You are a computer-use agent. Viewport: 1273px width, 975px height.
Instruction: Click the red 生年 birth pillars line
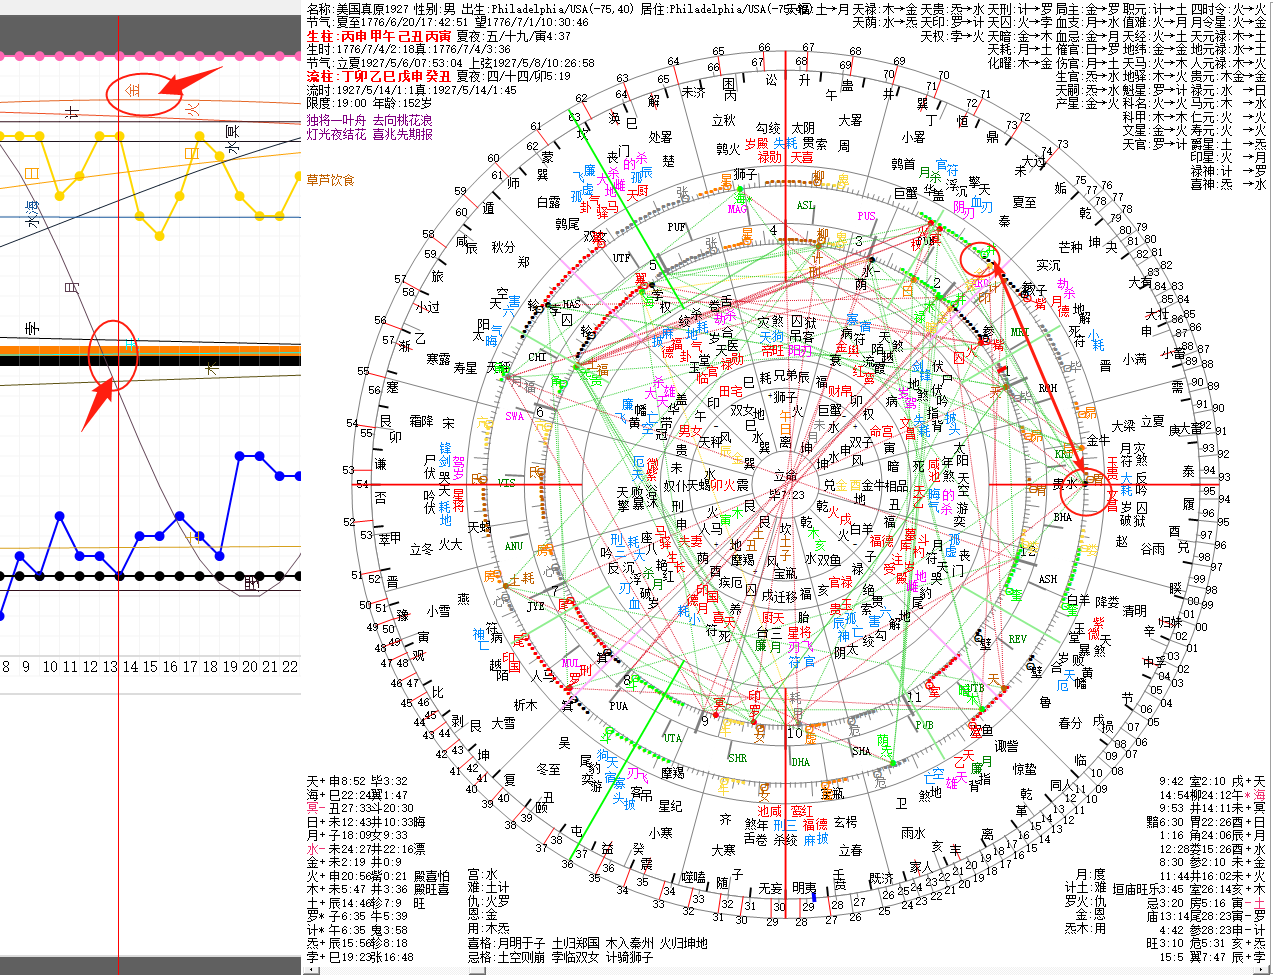378,36
